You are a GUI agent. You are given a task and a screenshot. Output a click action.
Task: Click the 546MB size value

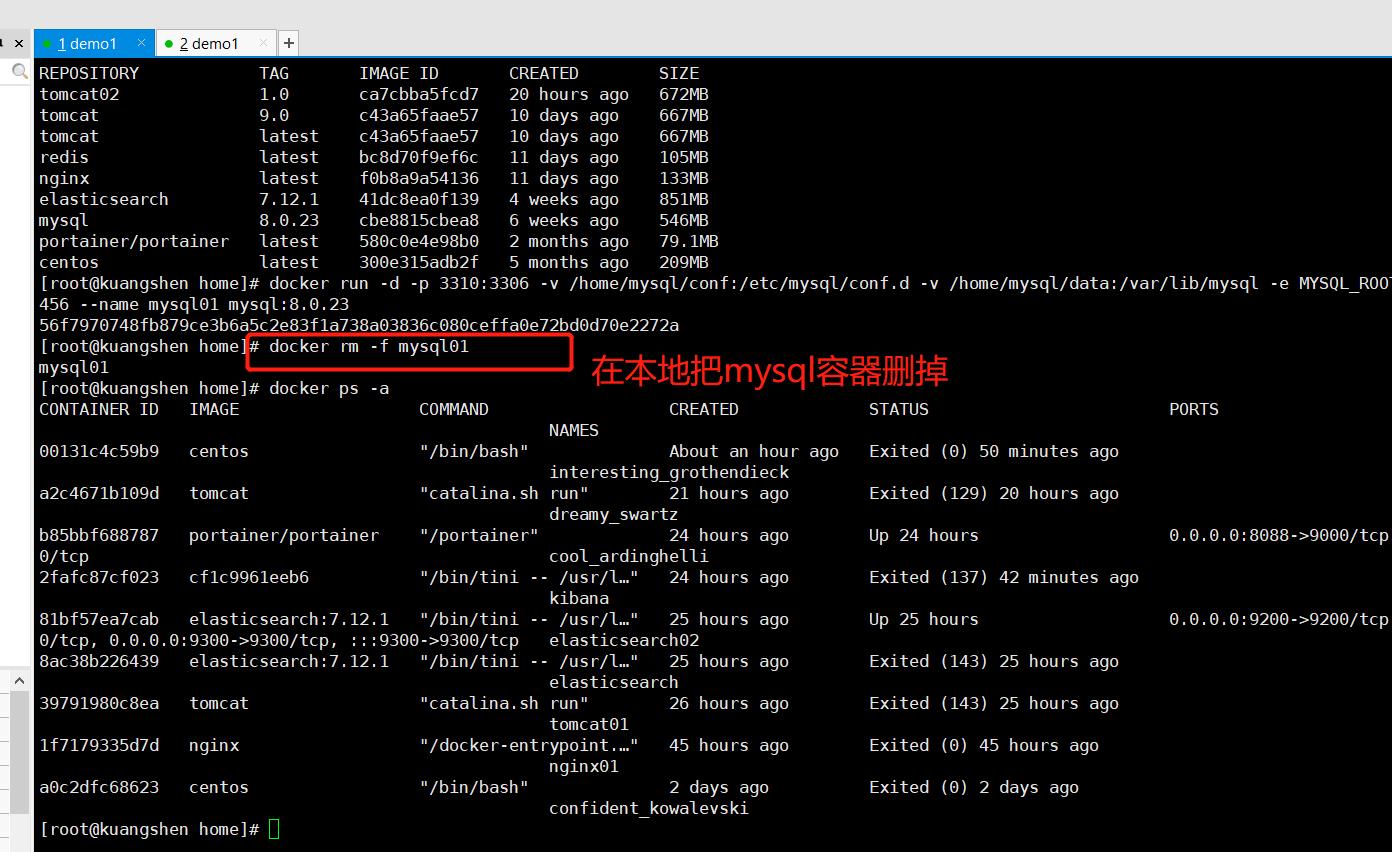click(684, 220)
